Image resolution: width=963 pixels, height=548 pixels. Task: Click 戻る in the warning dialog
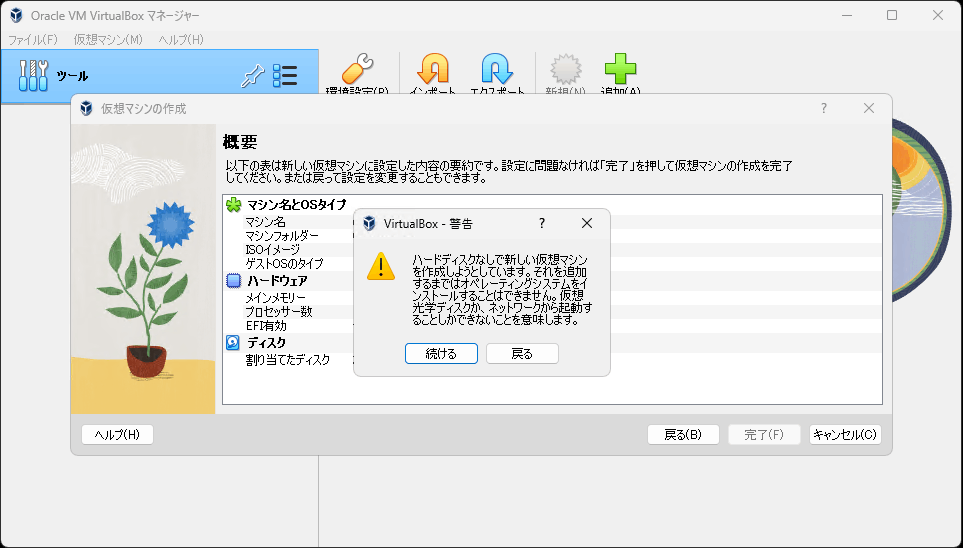[522, 354]
